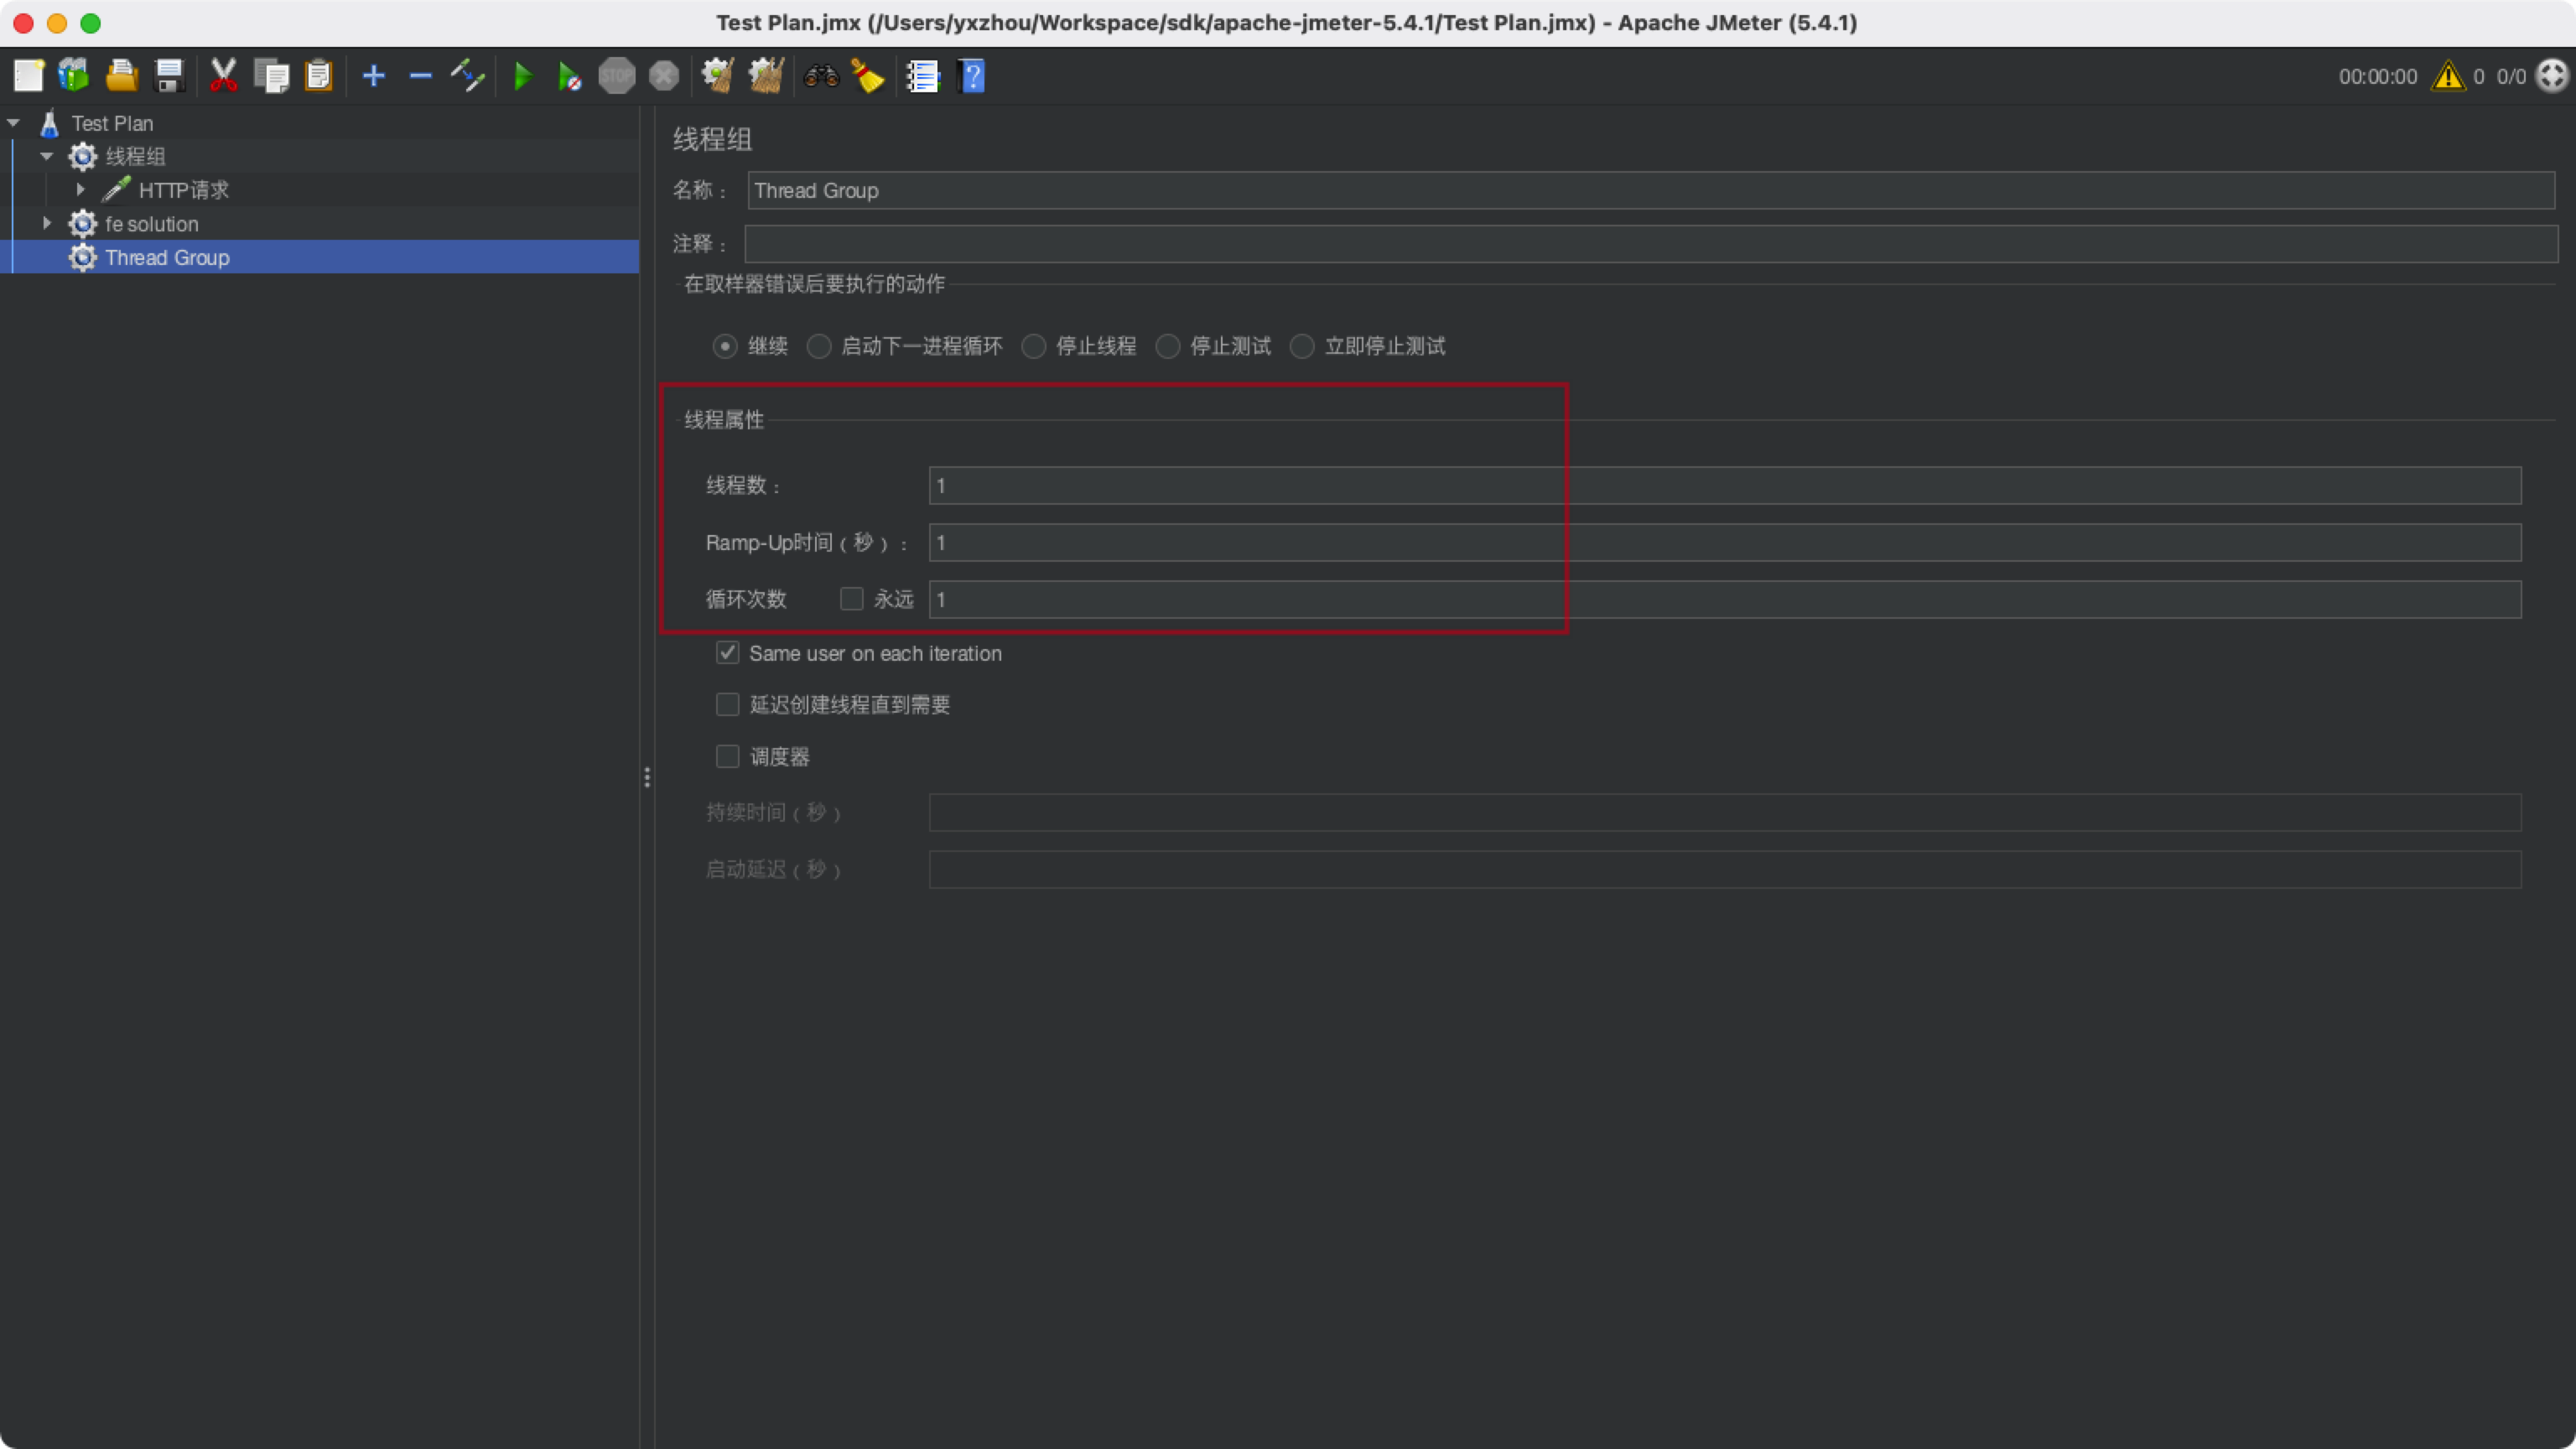
Task: Shutdown test threads with gray X icon
Action: point(663,76)
